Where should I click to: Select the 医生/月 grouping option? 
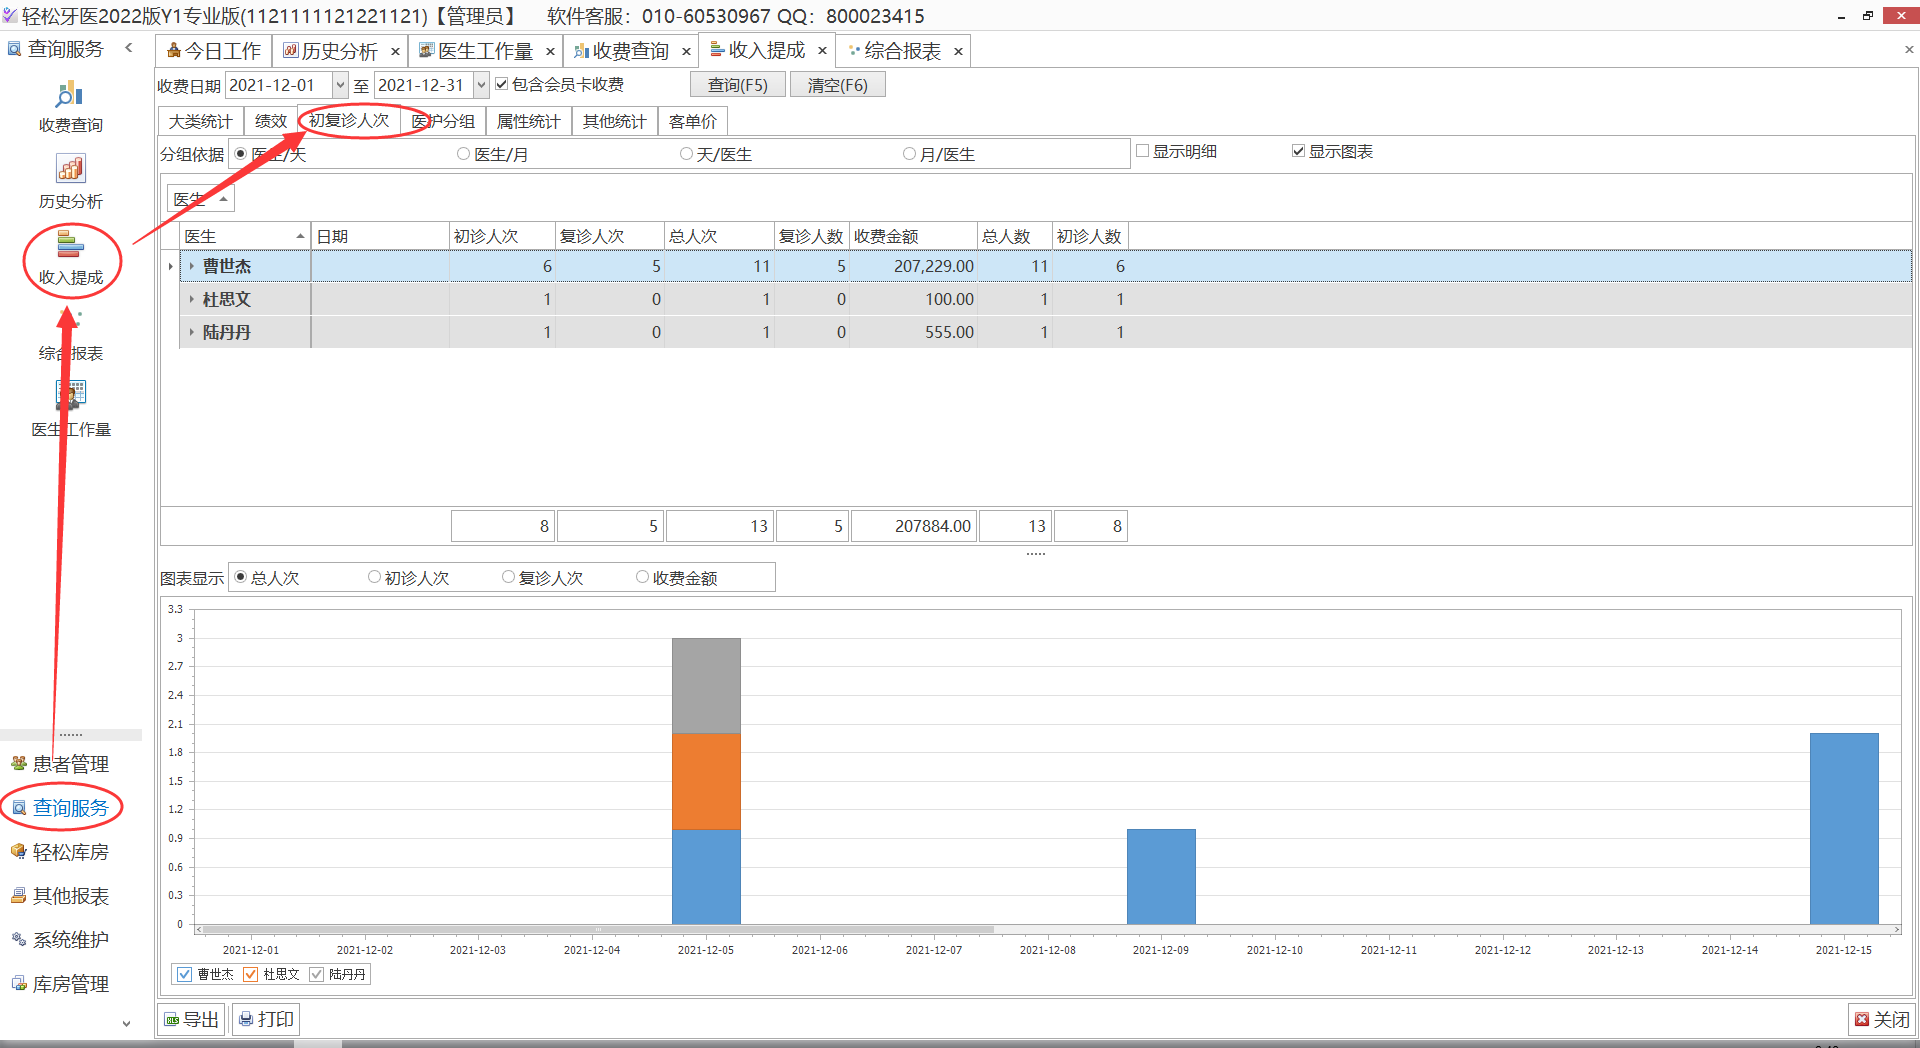(x=463, y=154)
